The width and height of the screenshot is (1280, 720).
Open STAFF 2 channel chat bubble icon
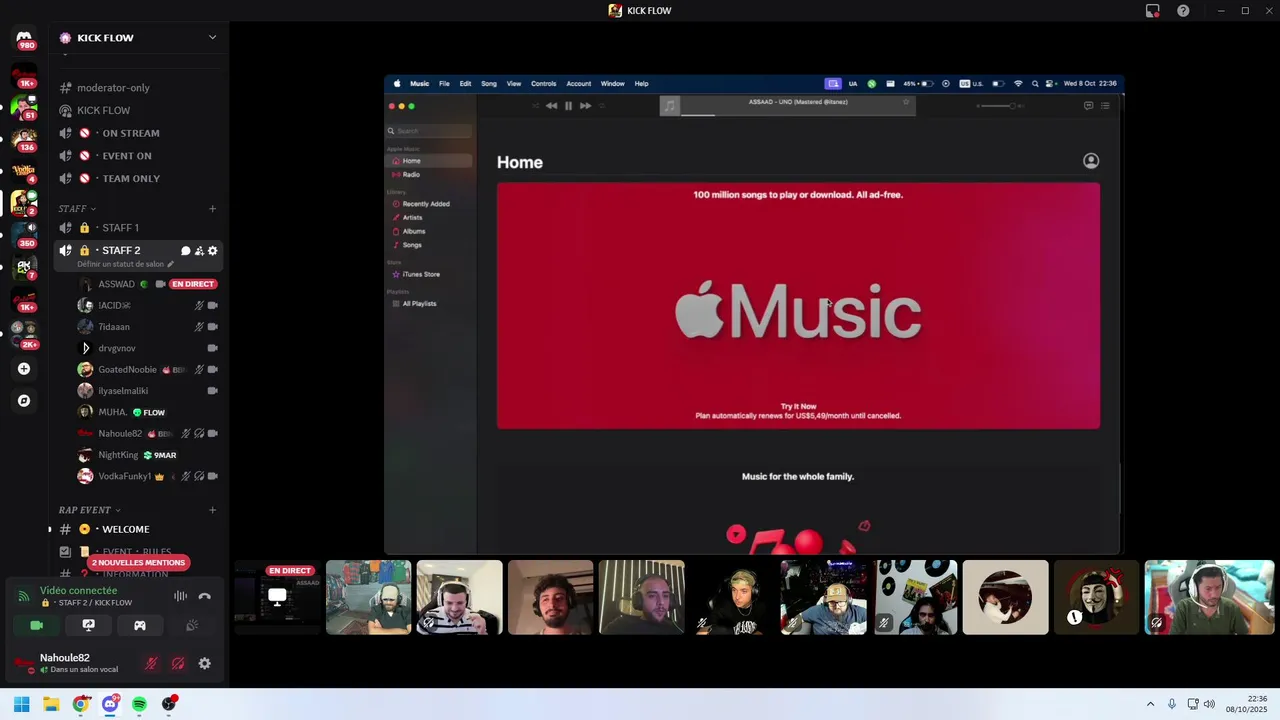(185, 251)
